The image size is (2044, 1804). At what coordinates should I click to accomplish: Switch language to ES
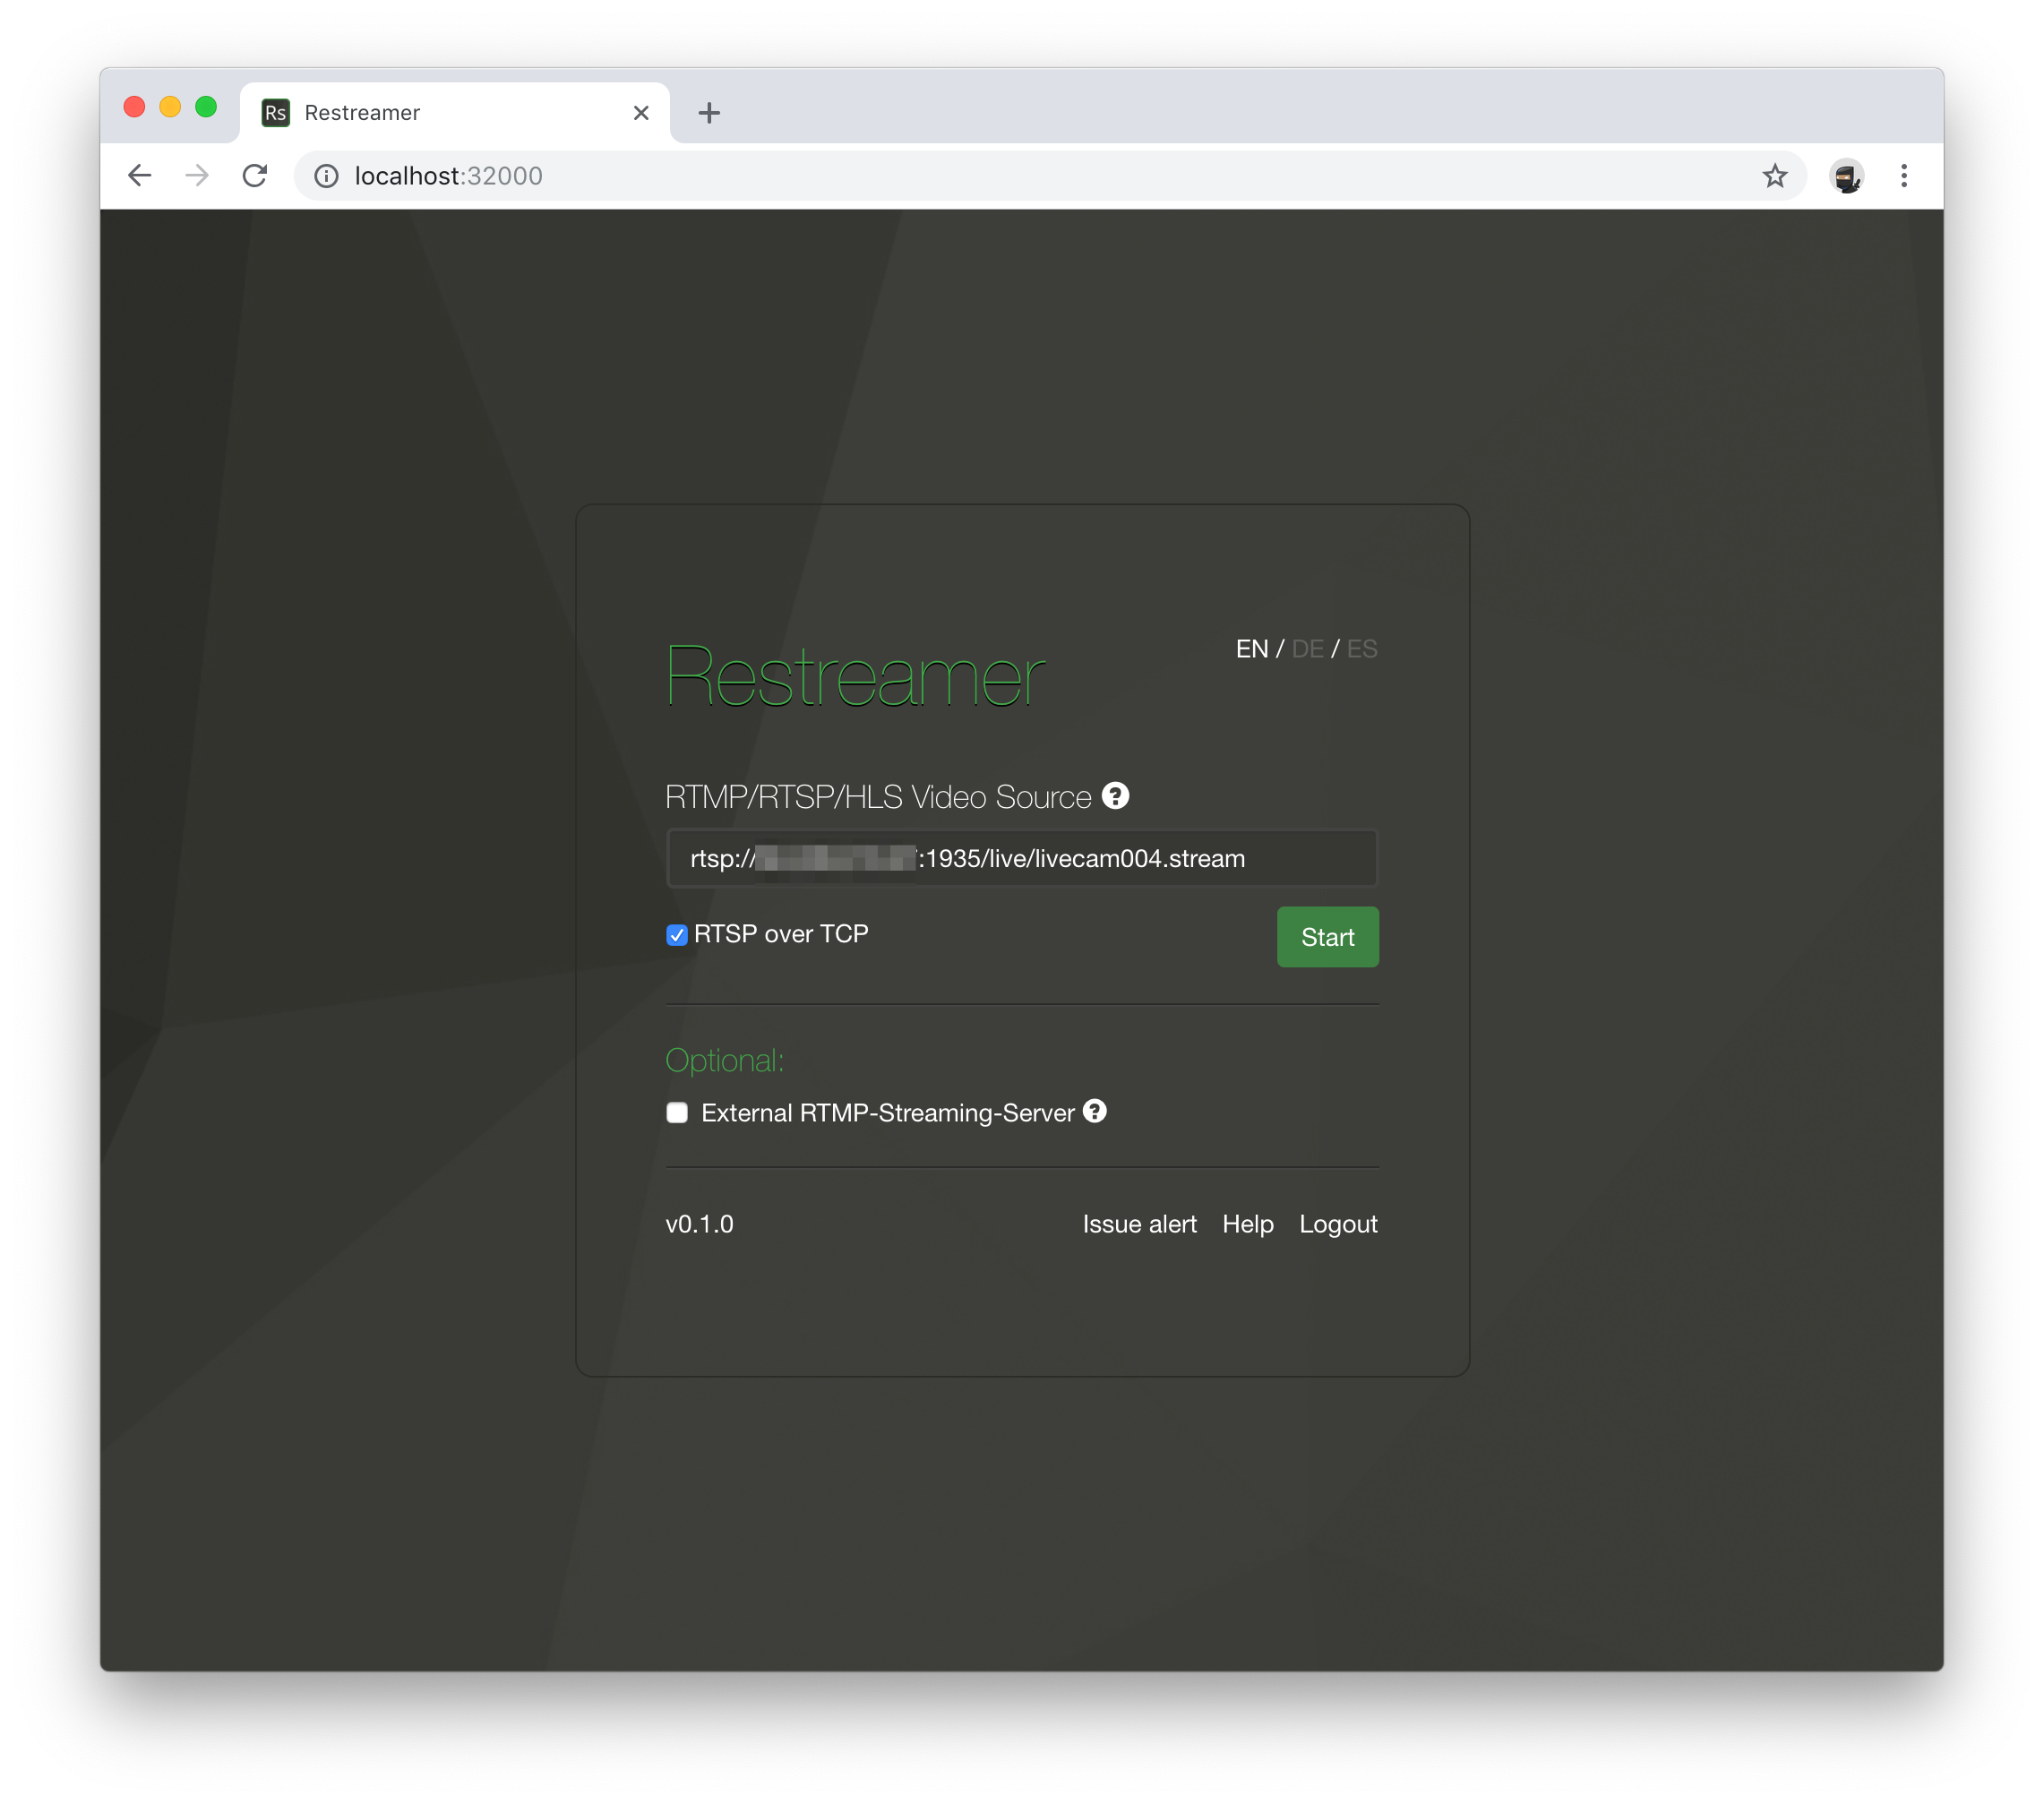tap(1361, 649)
